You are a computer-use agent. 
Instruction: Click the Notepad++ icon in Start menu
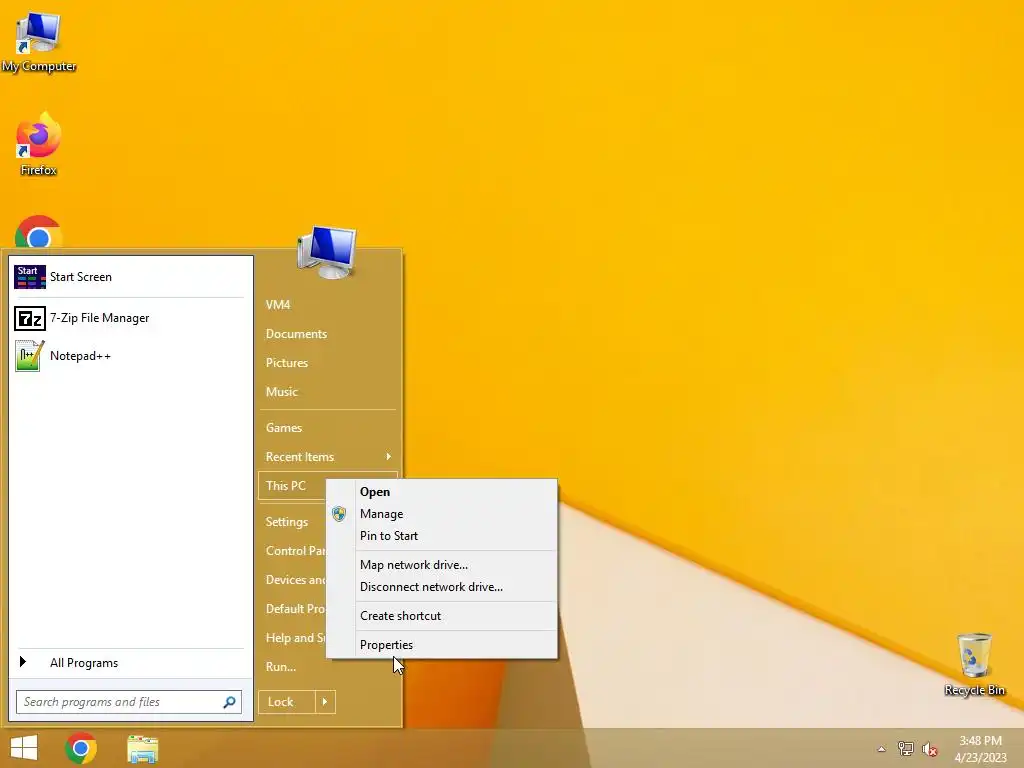click(x=29, y=356)
